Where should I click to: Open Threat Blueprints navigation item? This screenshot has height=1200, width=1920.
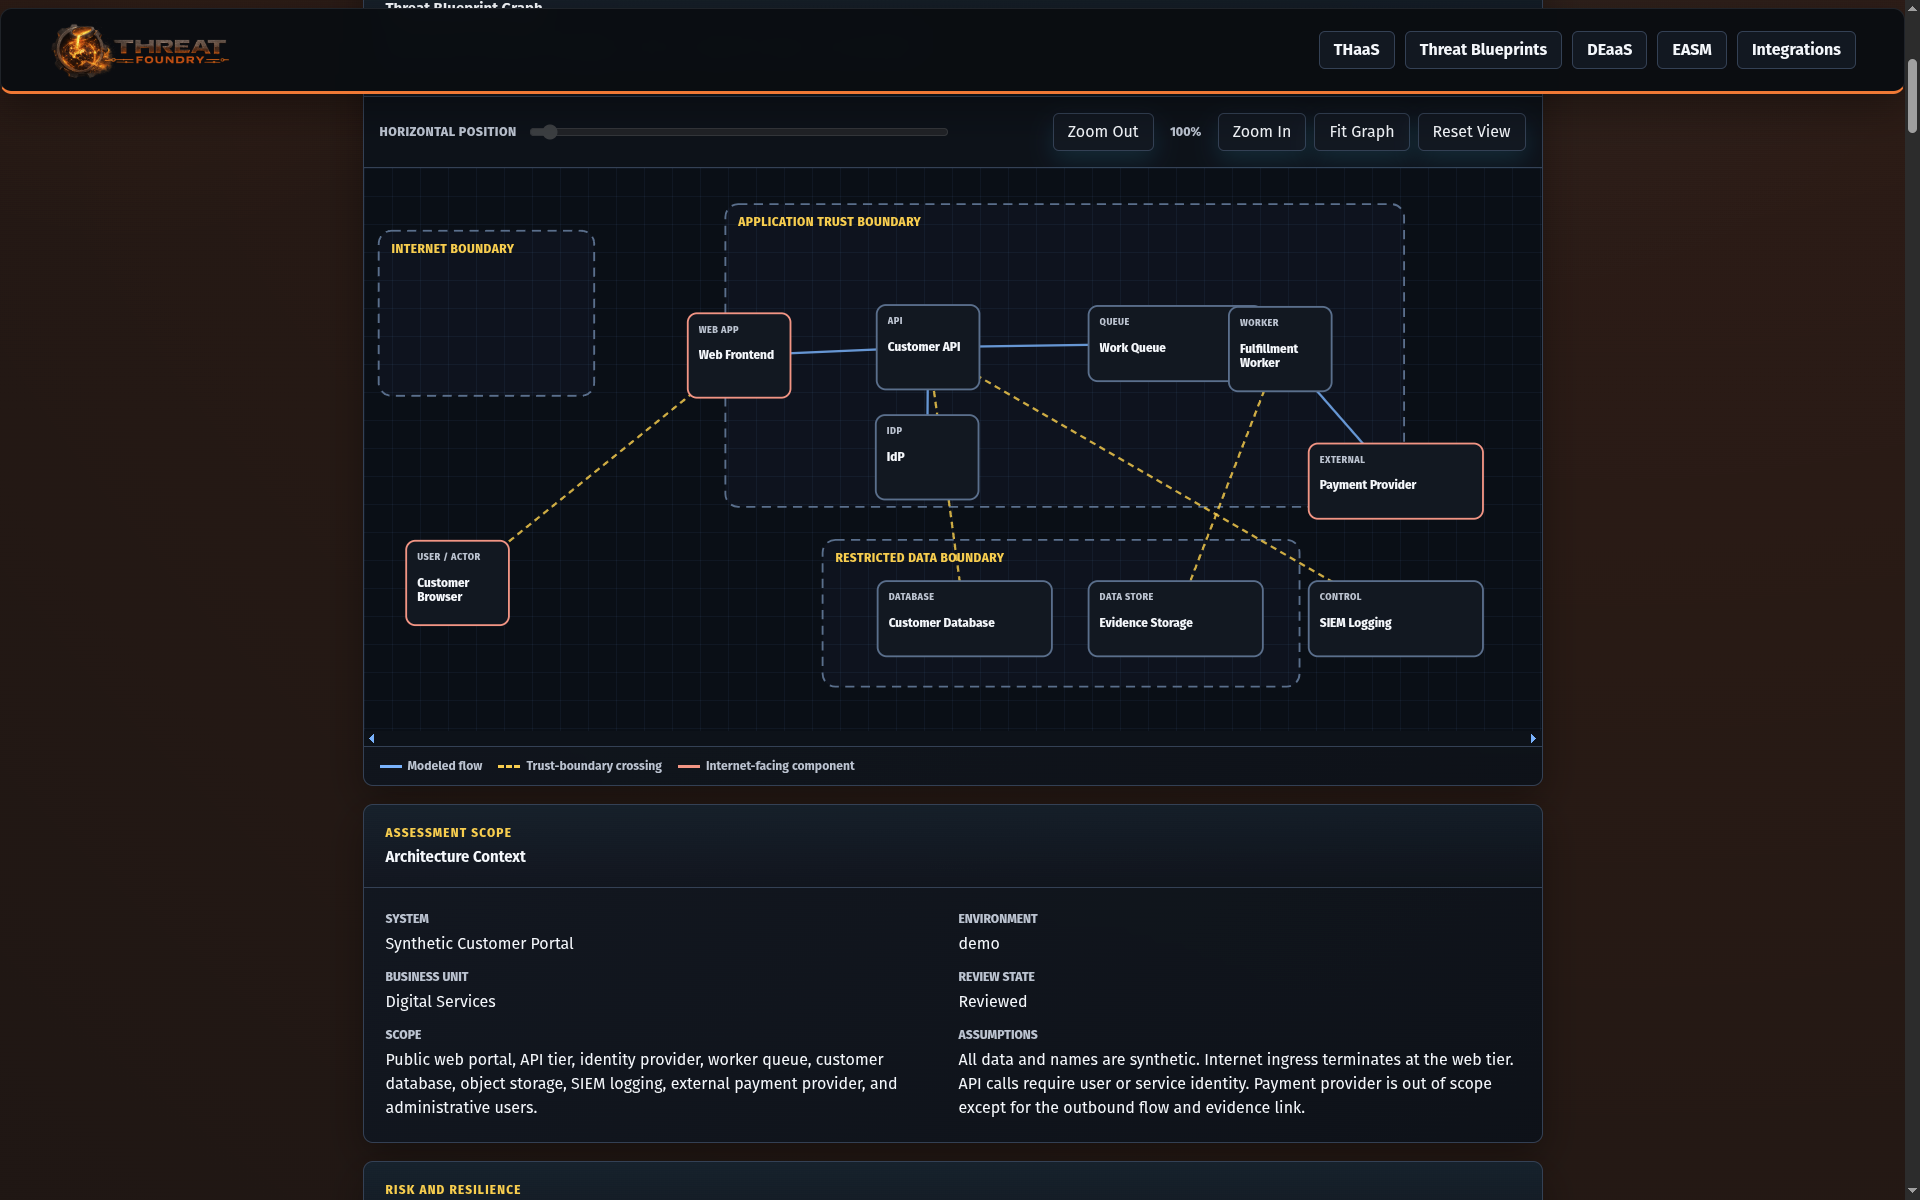(1483, 50)
